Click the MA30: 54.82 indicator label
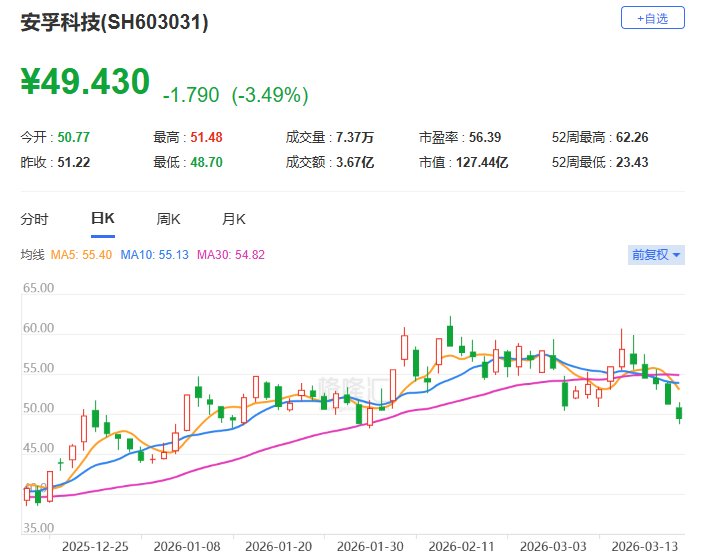Viewport: 705px width, 557px height. point(231,255)
